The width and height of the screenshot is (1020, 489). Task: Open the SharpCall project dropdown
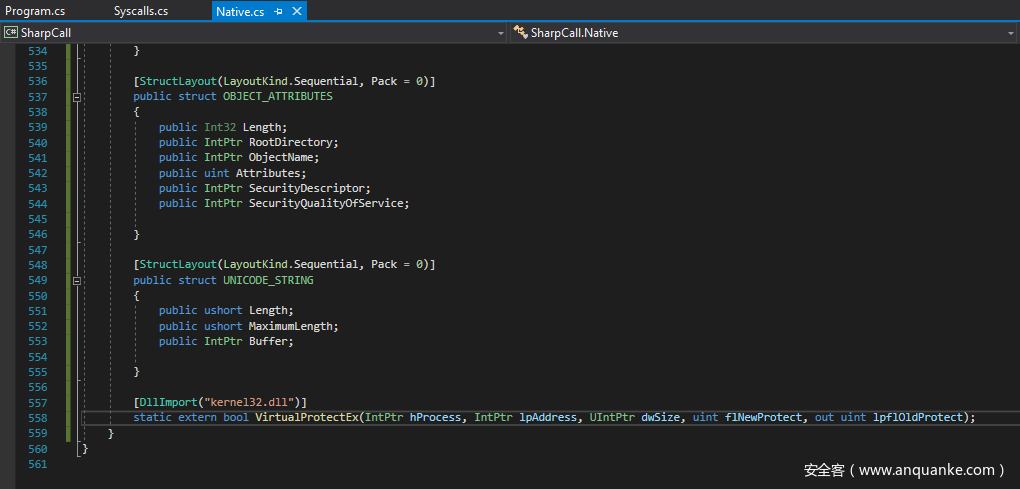pyautogui.click(x=501, y=33)
